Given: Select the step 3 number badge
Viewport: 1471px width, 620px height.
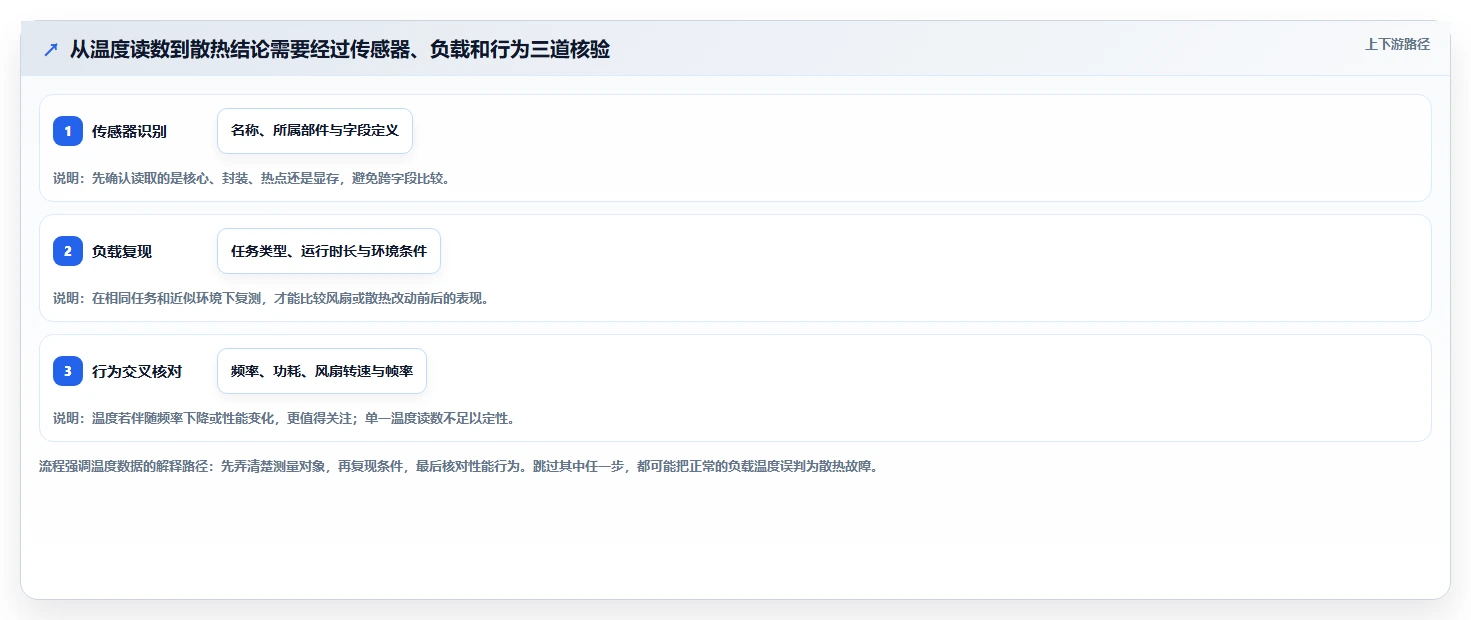Looking at the screenshot, I should pyautogui.click(x=68, y=371).
